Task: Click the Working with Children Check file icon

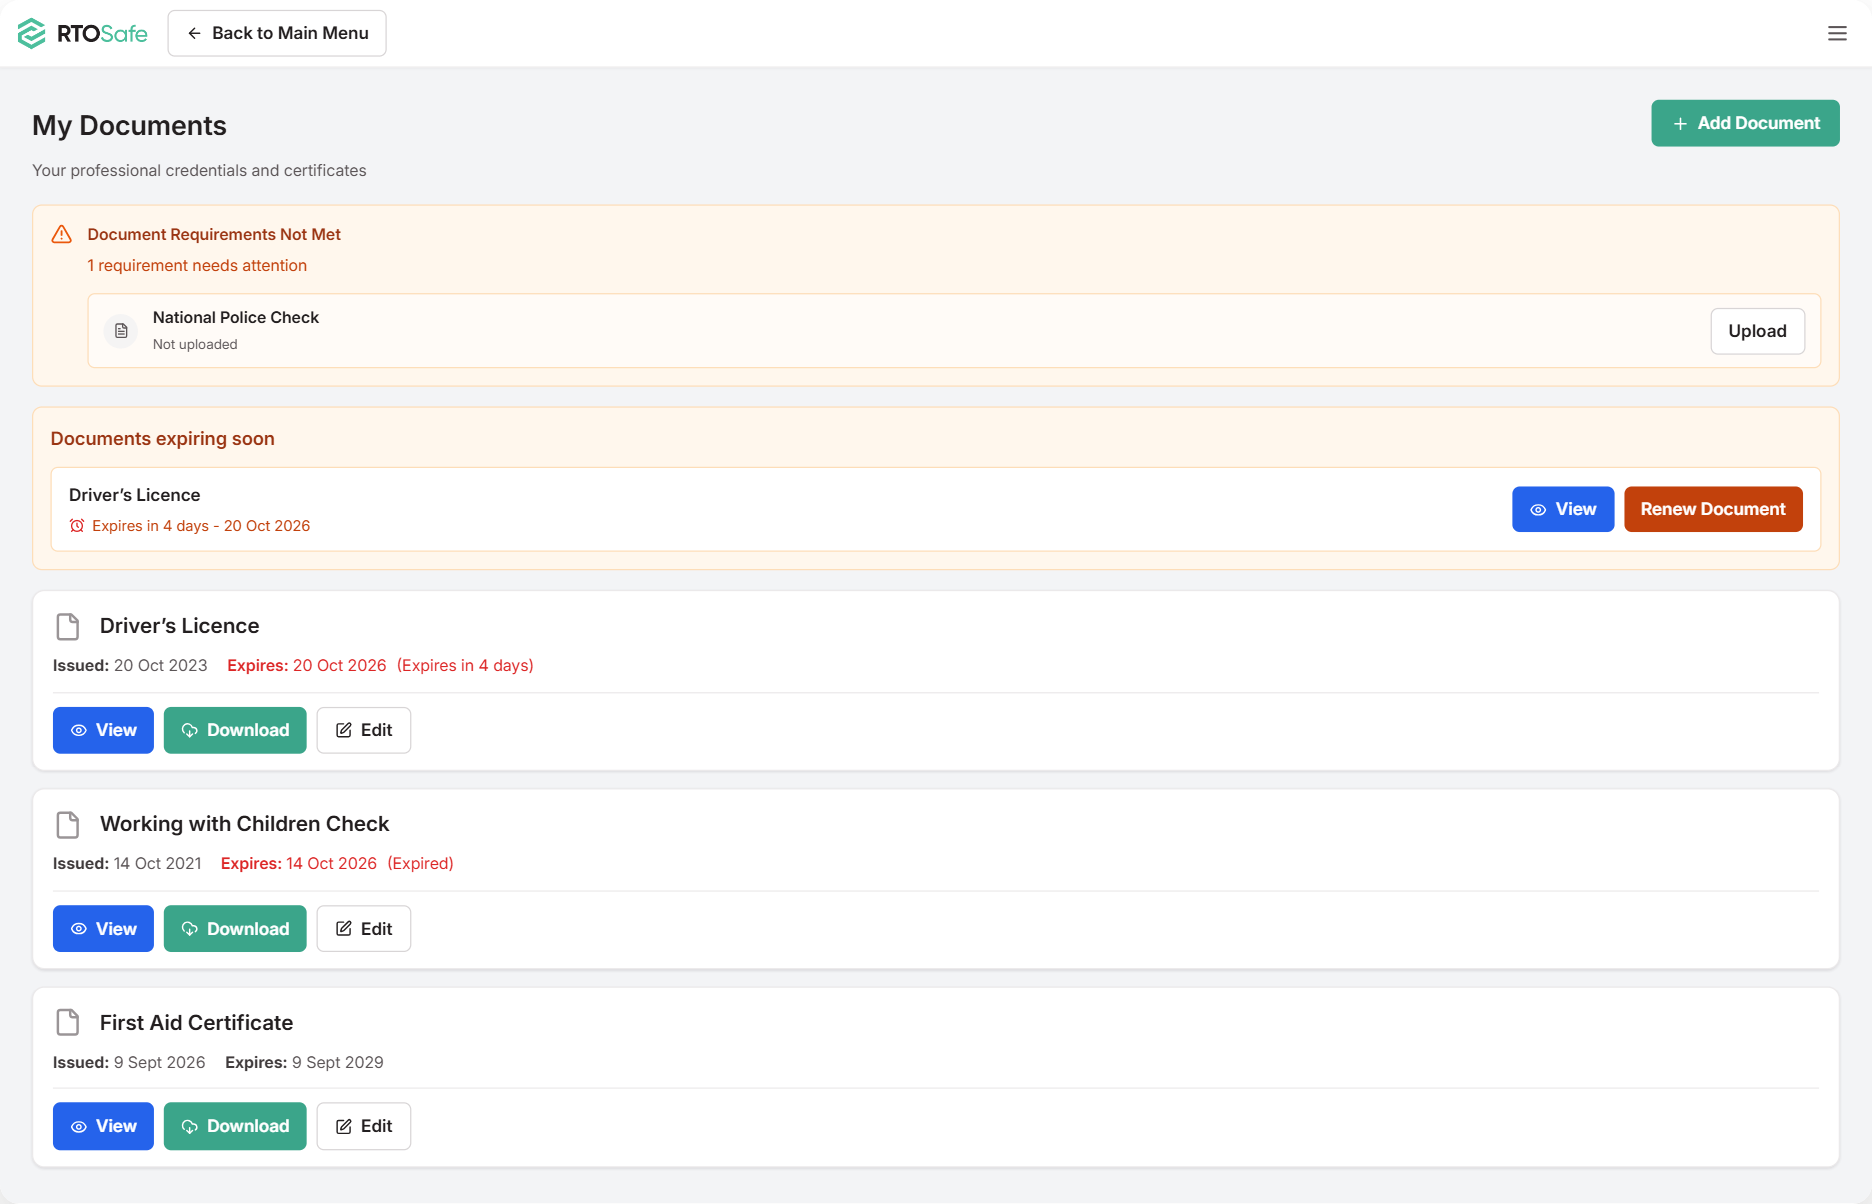Action: [x=68, y=825]
